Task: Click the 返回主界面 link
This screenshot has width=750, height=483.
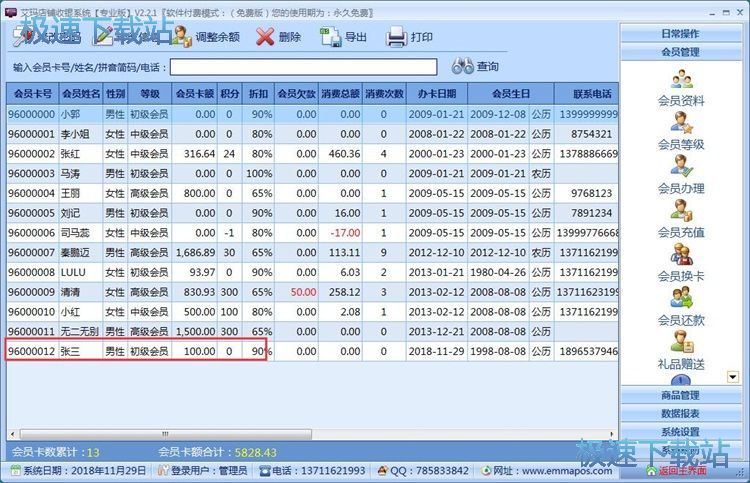Action: [683, 471]
